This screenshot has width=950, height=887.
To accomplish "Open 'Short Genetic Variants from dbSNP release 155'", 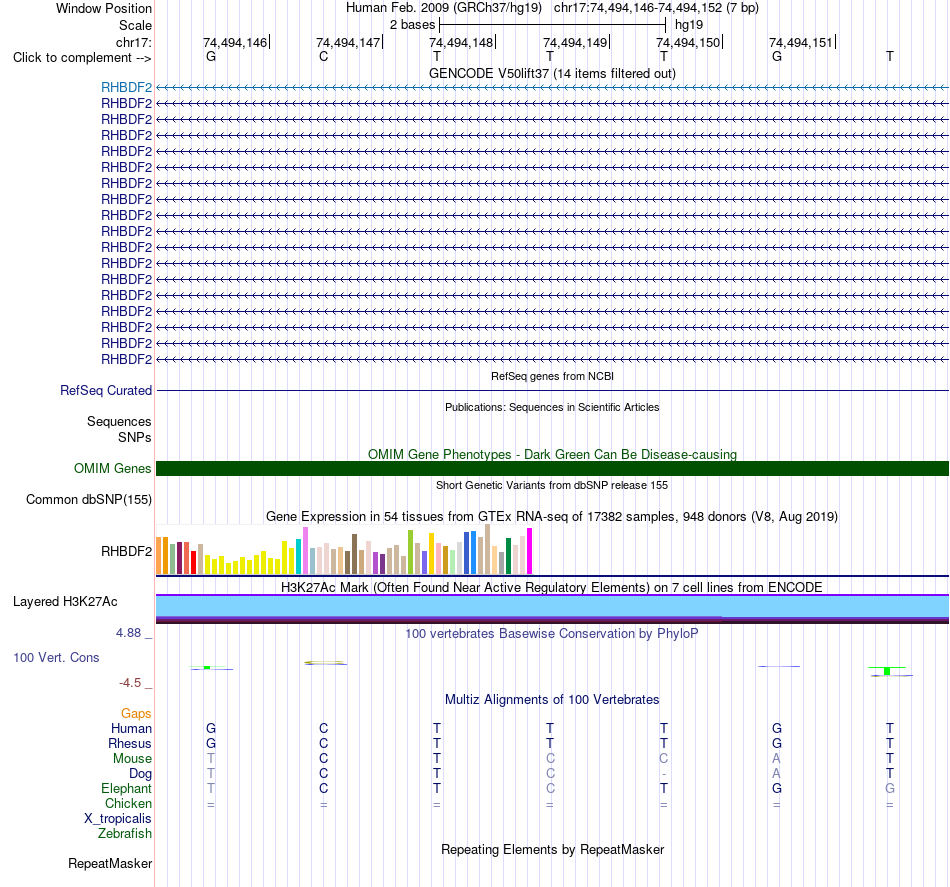I will coord(552,485).
